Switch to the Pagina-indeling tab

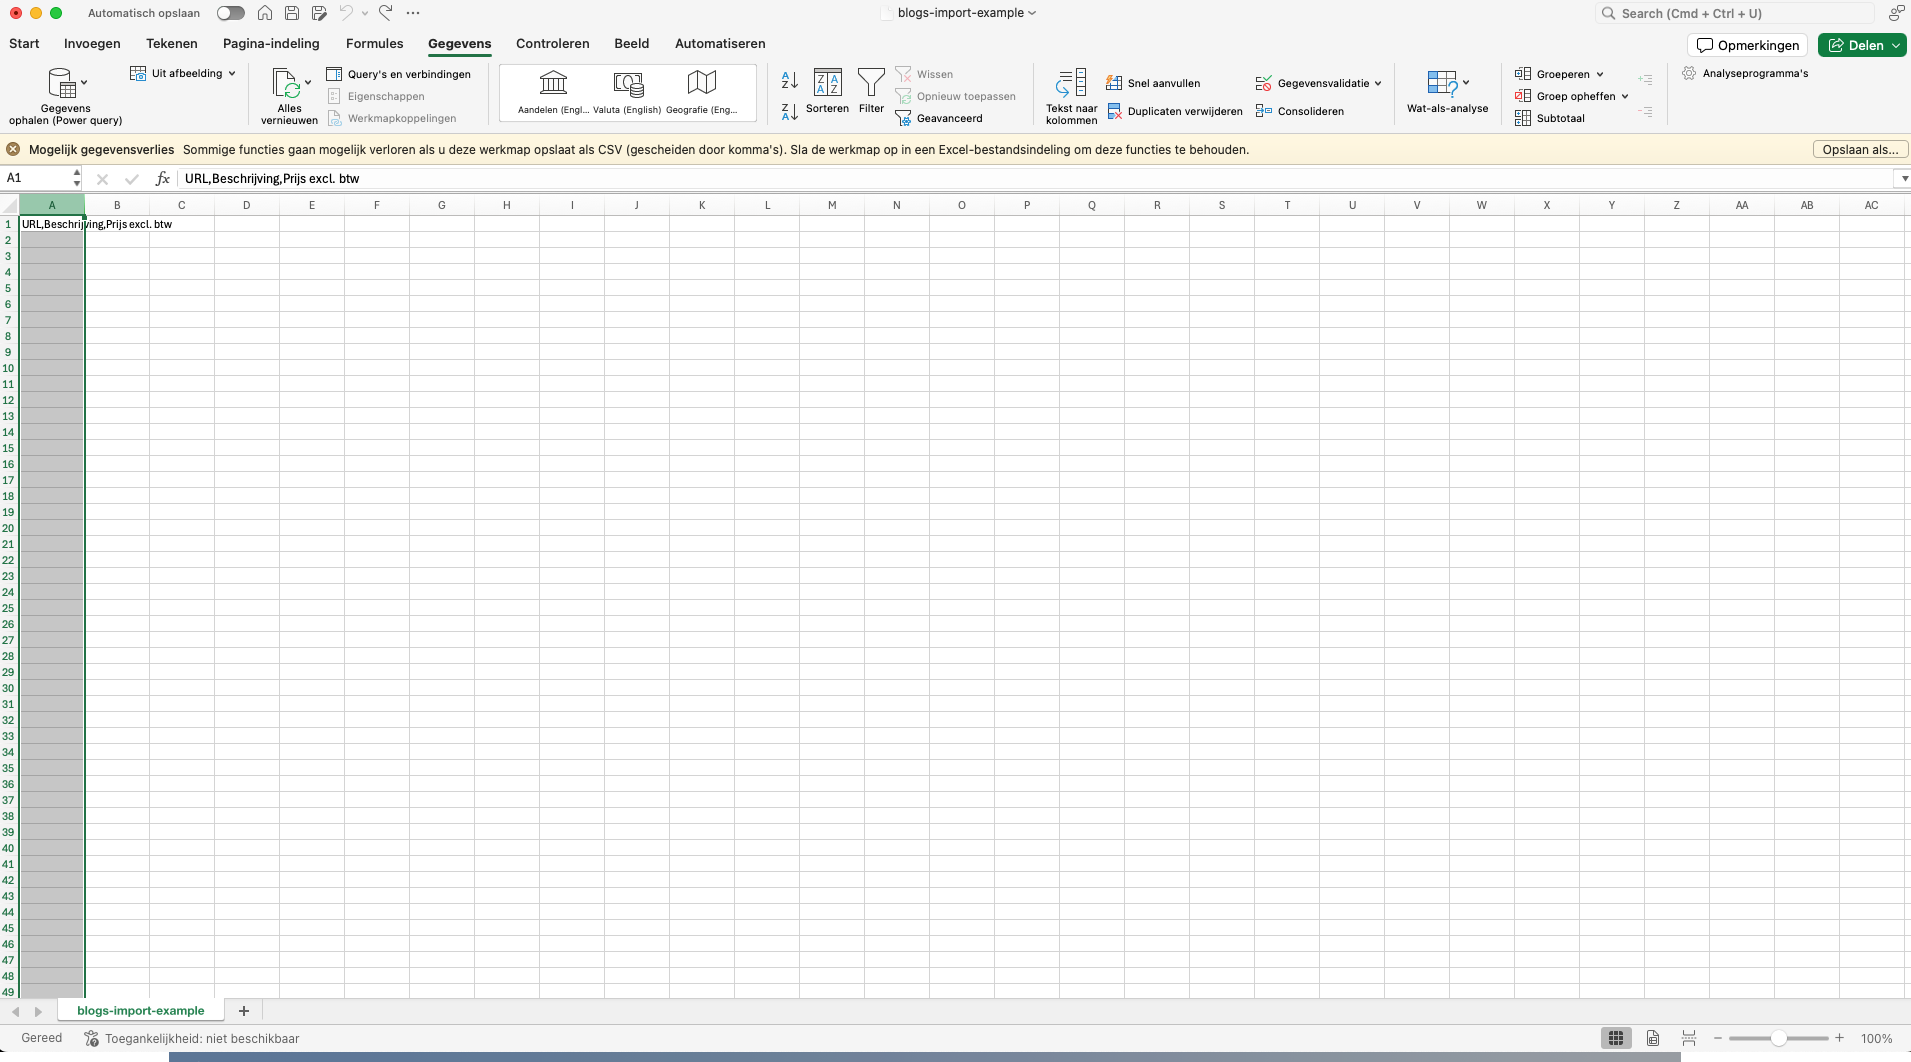(x=271, y=43)
